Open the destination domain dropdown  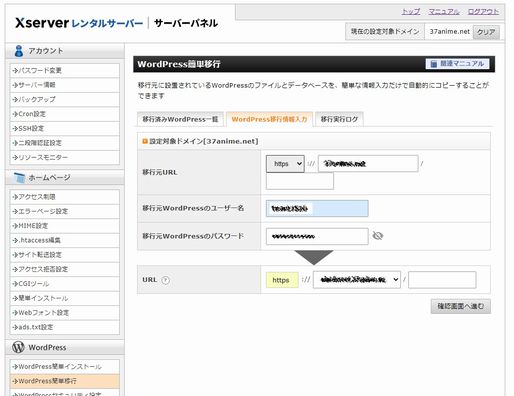pyautogui.click(x=357, y=280)
